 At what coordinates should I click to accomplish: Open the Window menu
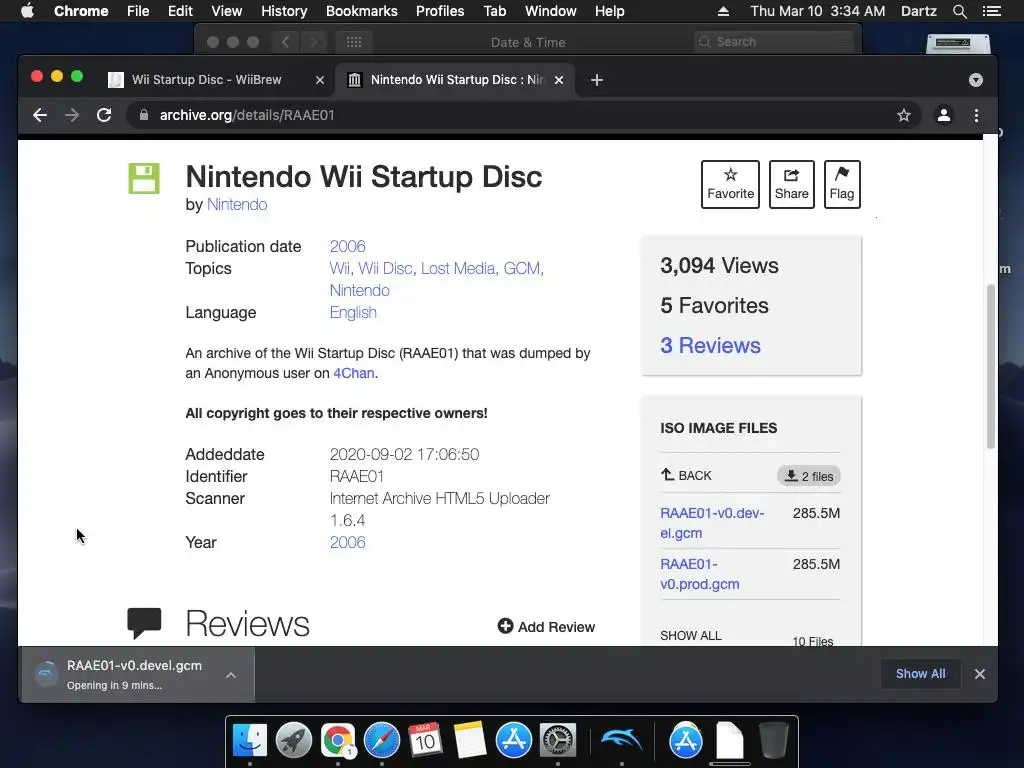pos(551,11)
